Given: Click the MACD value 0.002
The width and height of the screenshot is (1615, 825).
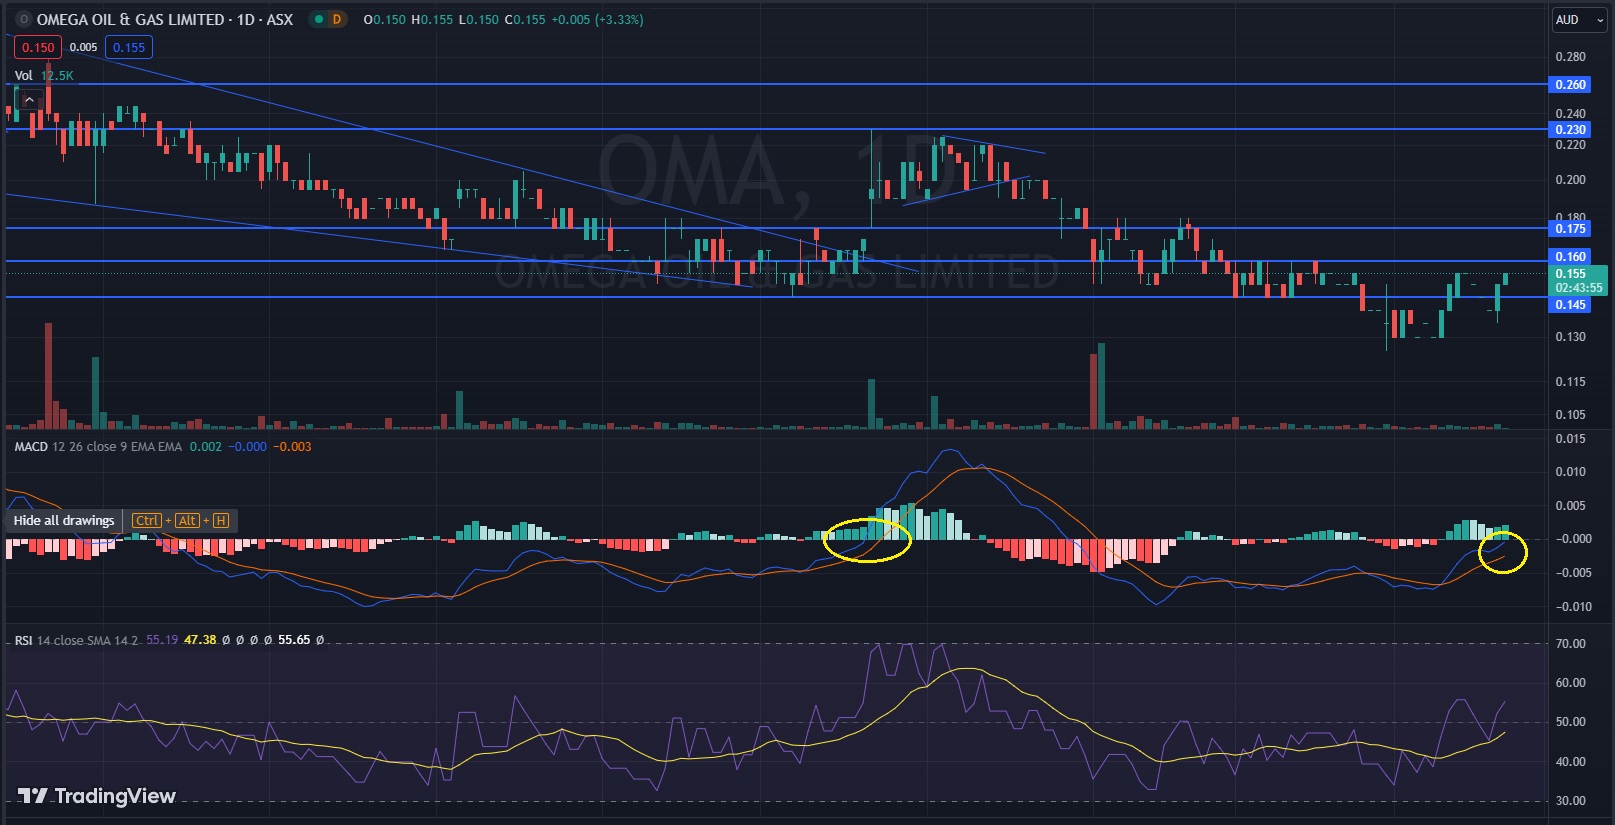Looking at the screenshot, I should pyautogui.click(x=206, y=446).
